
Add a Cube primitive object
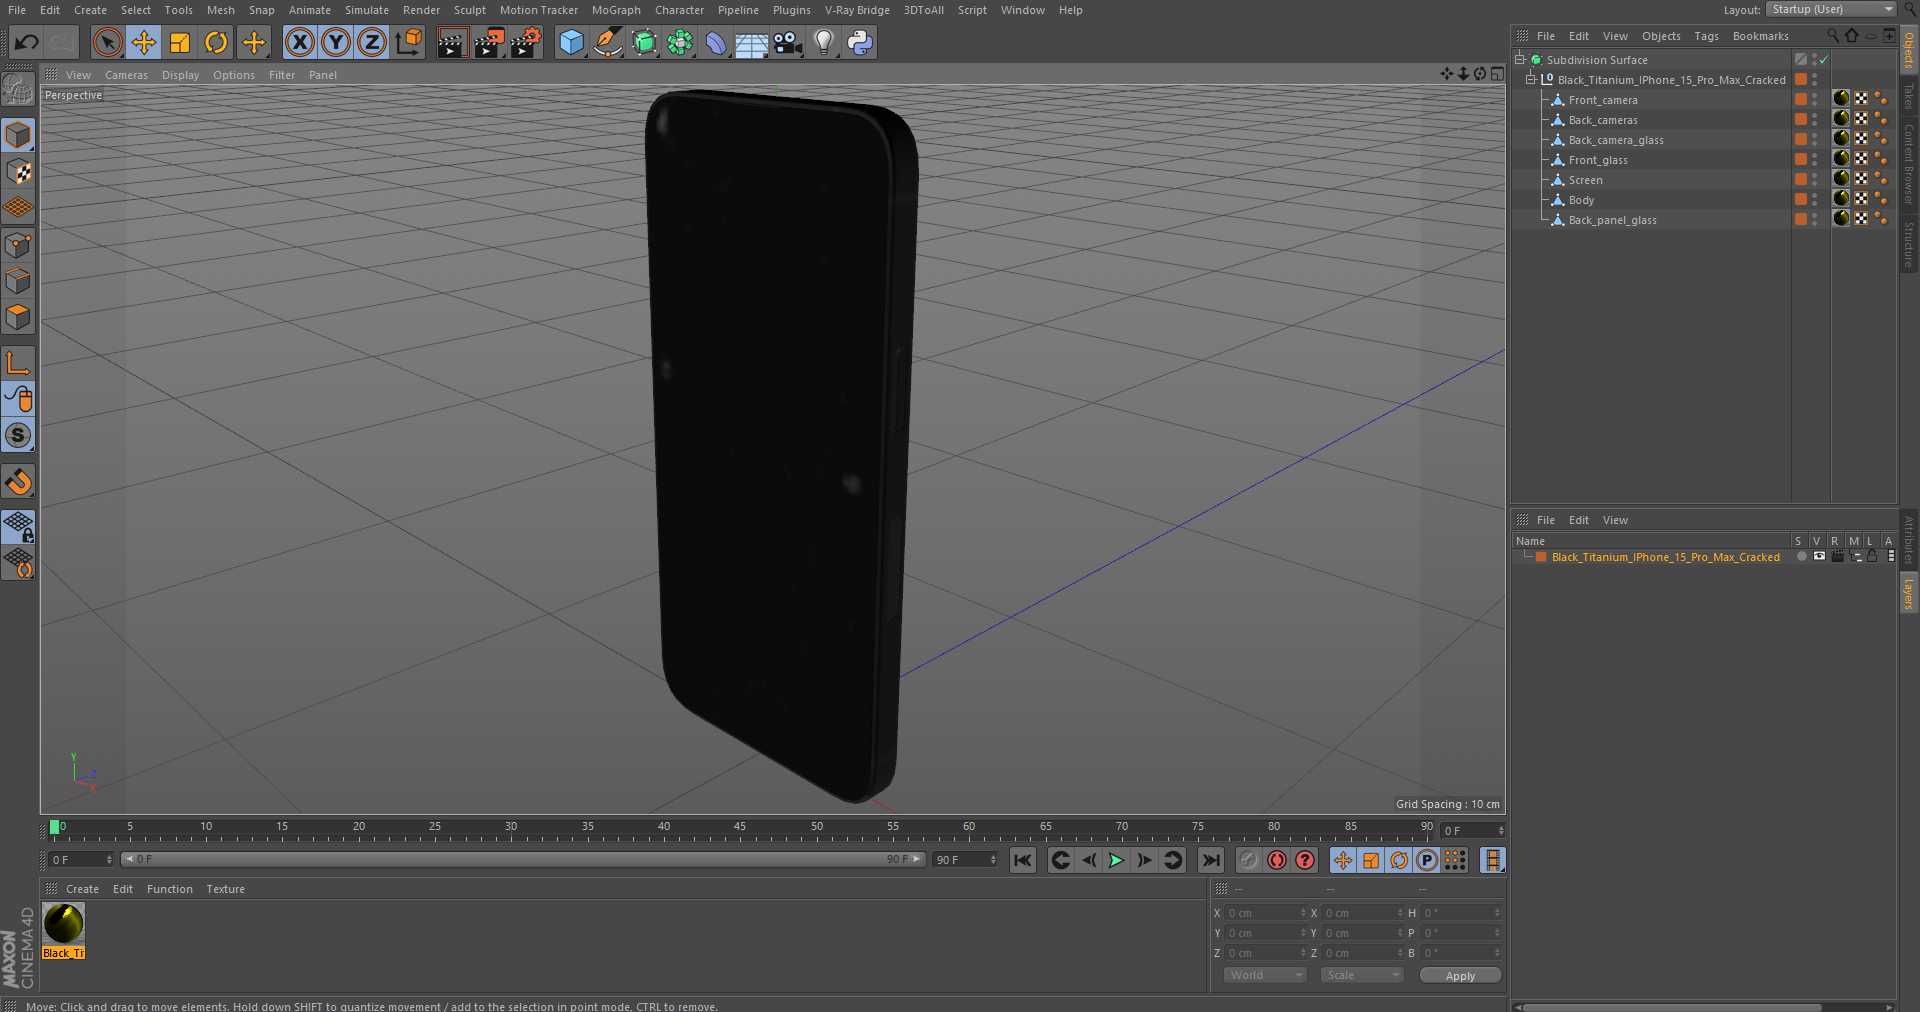[571, 42]
